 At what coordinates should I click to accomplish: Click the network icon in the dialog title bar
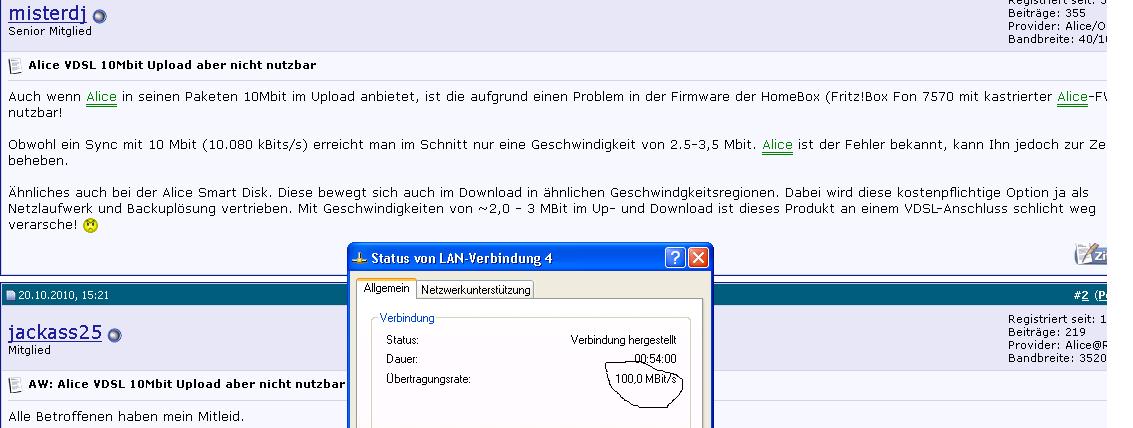361,258
